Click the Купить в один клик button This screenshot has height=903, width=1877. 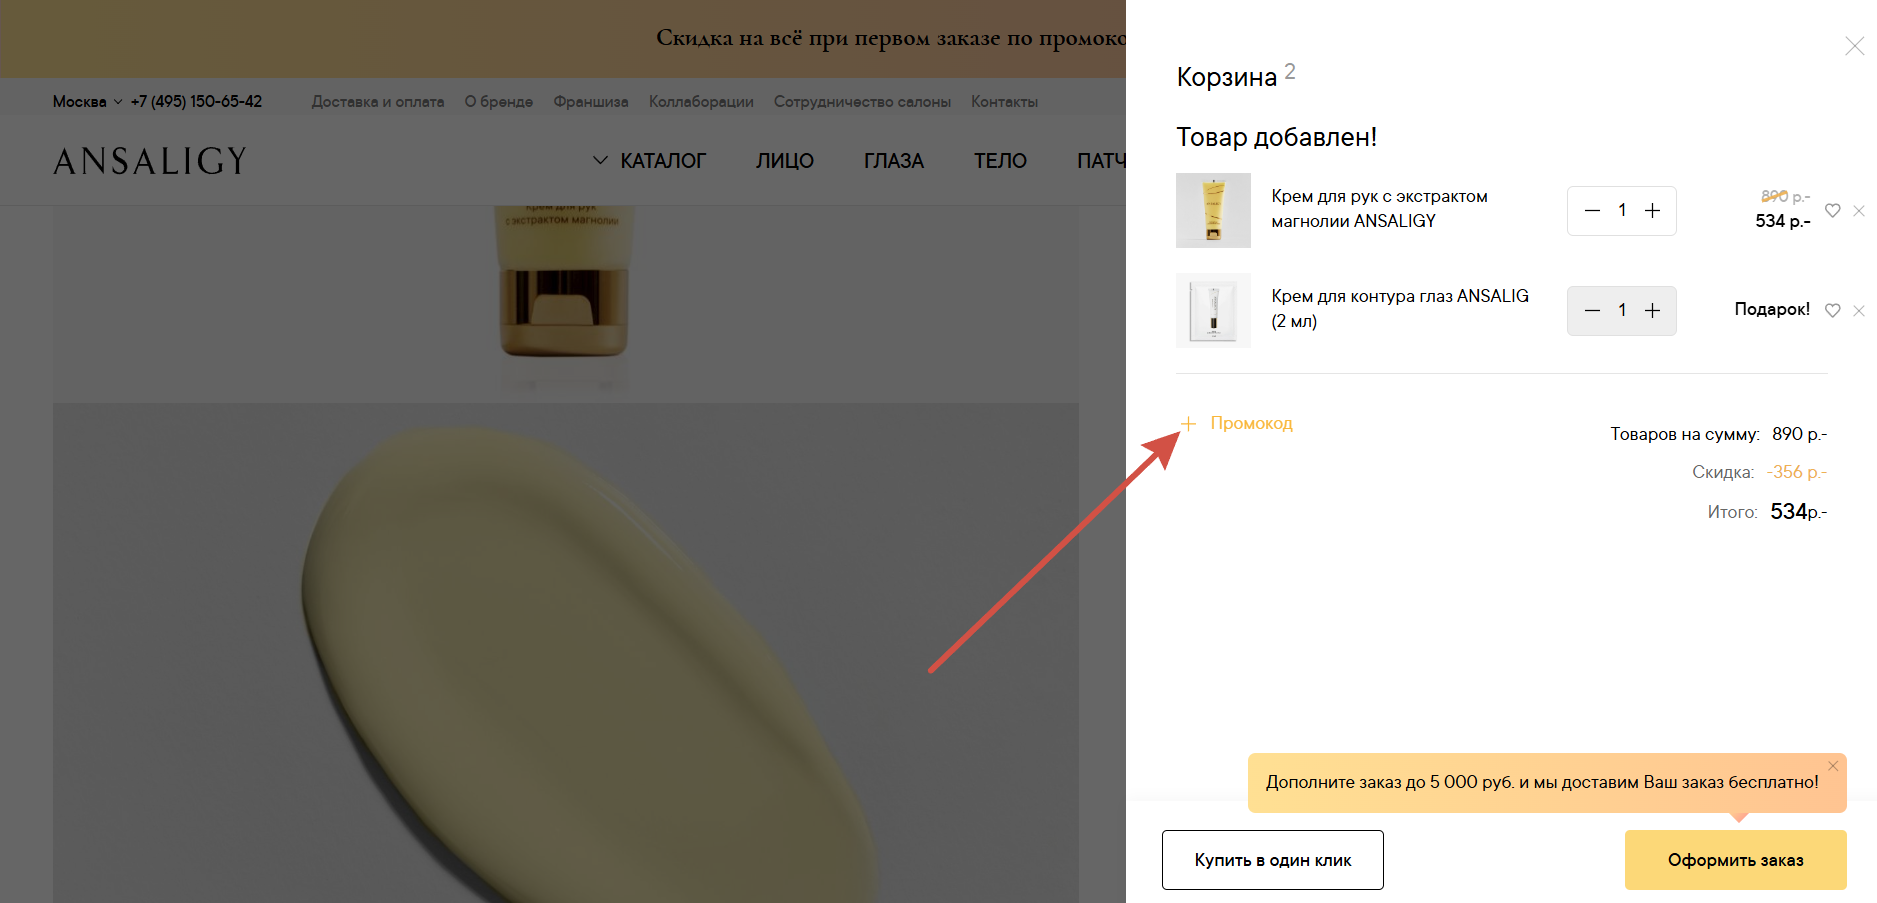[1272, 860]
